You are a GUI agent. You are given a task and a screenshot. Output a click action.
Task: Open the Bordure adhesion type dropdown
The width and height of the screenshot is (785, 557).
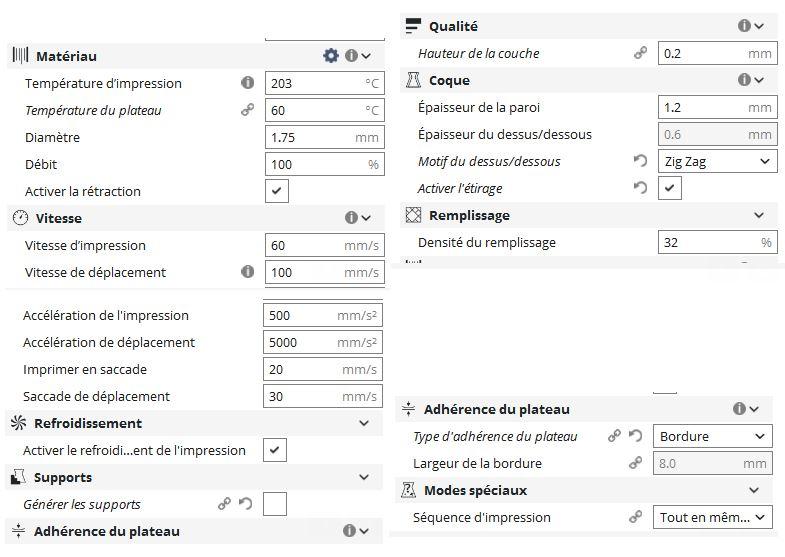click(x=712, y=436)
